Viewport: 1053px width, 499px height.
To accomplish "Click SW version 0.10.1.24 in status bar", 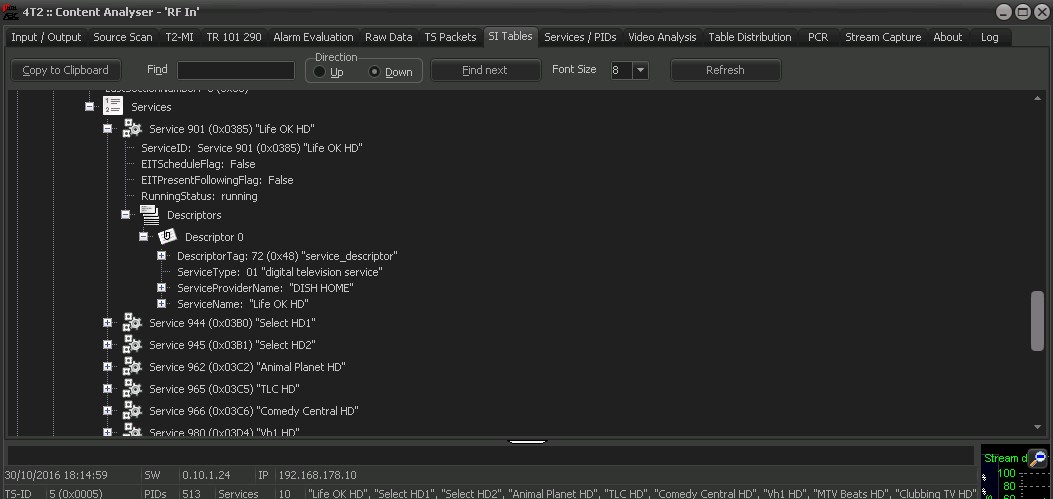I will 206,475.
